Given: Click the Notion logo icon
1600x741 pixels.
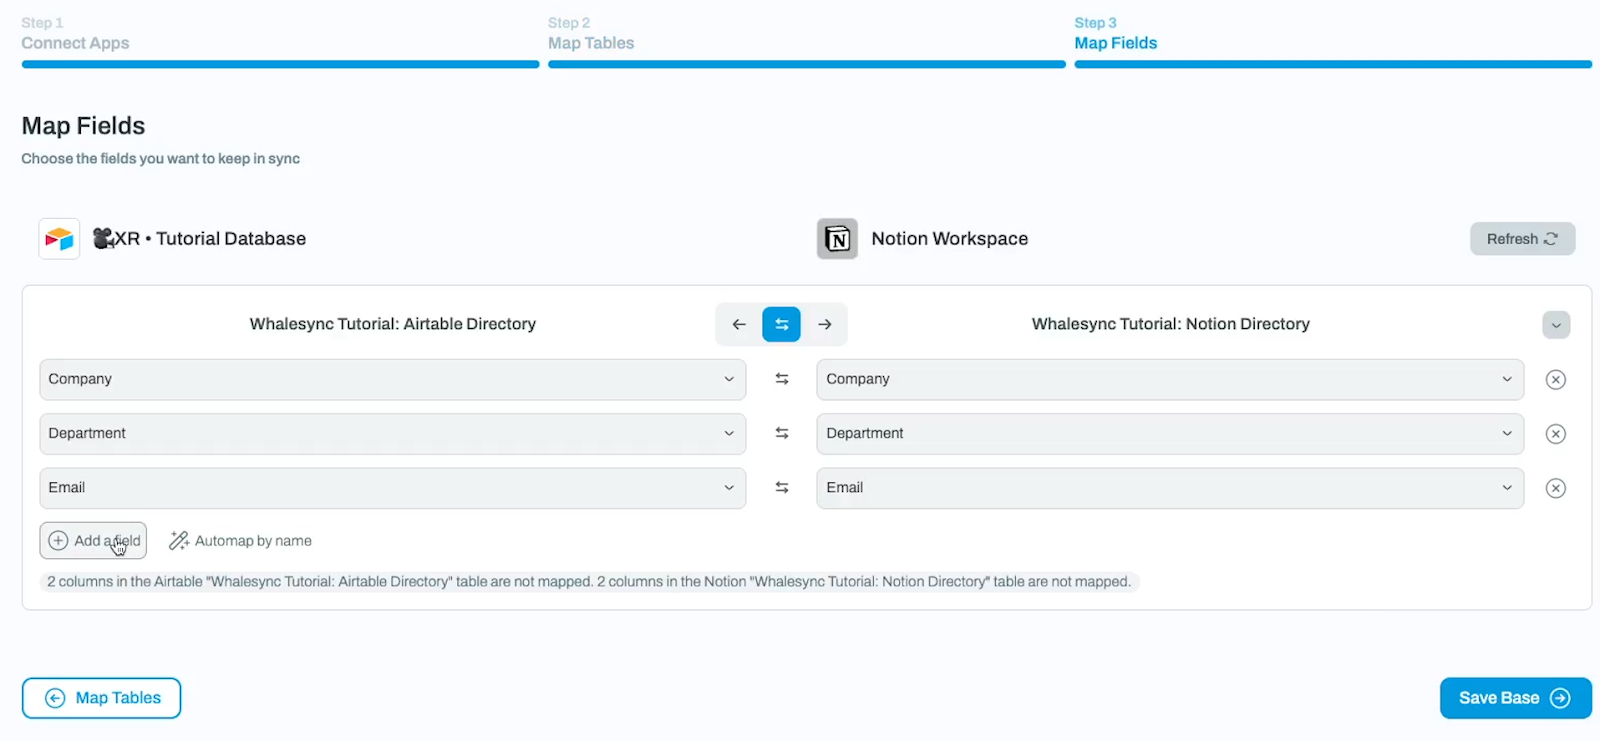Looking at the screenshot, I should [837, 239].
